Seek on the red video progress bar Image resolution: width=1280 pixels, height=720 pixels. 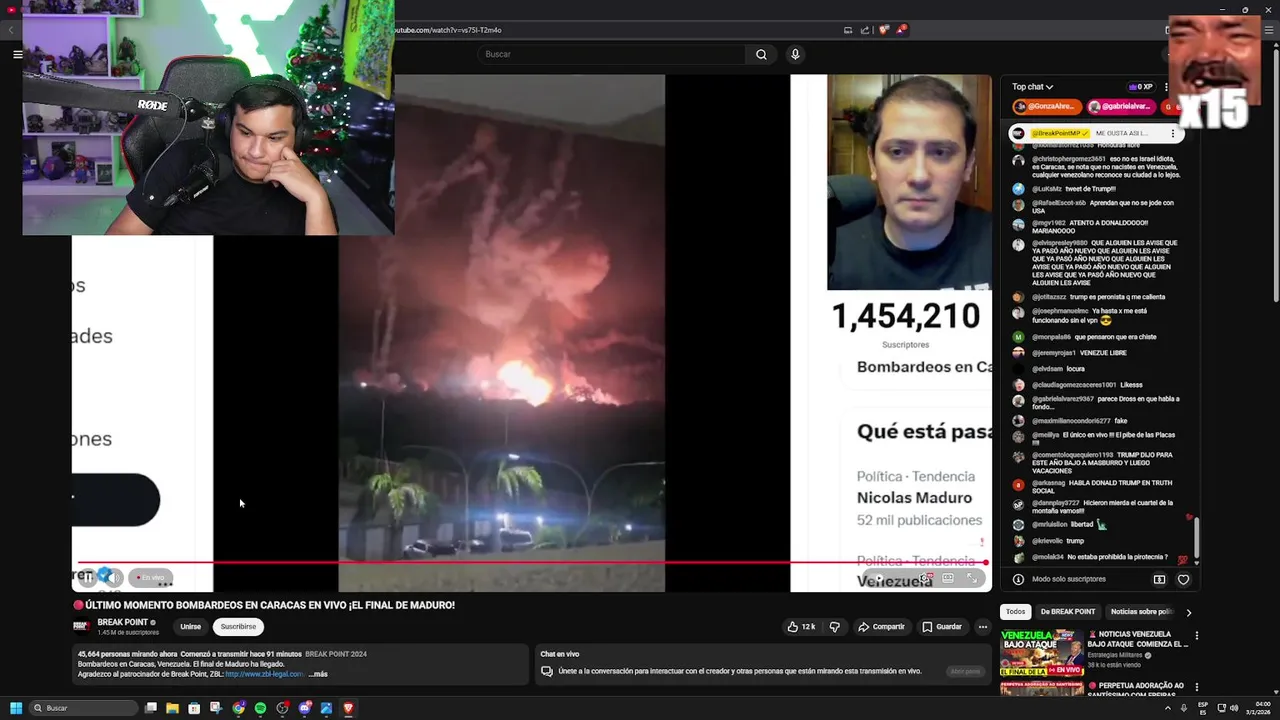pos(532,562)
